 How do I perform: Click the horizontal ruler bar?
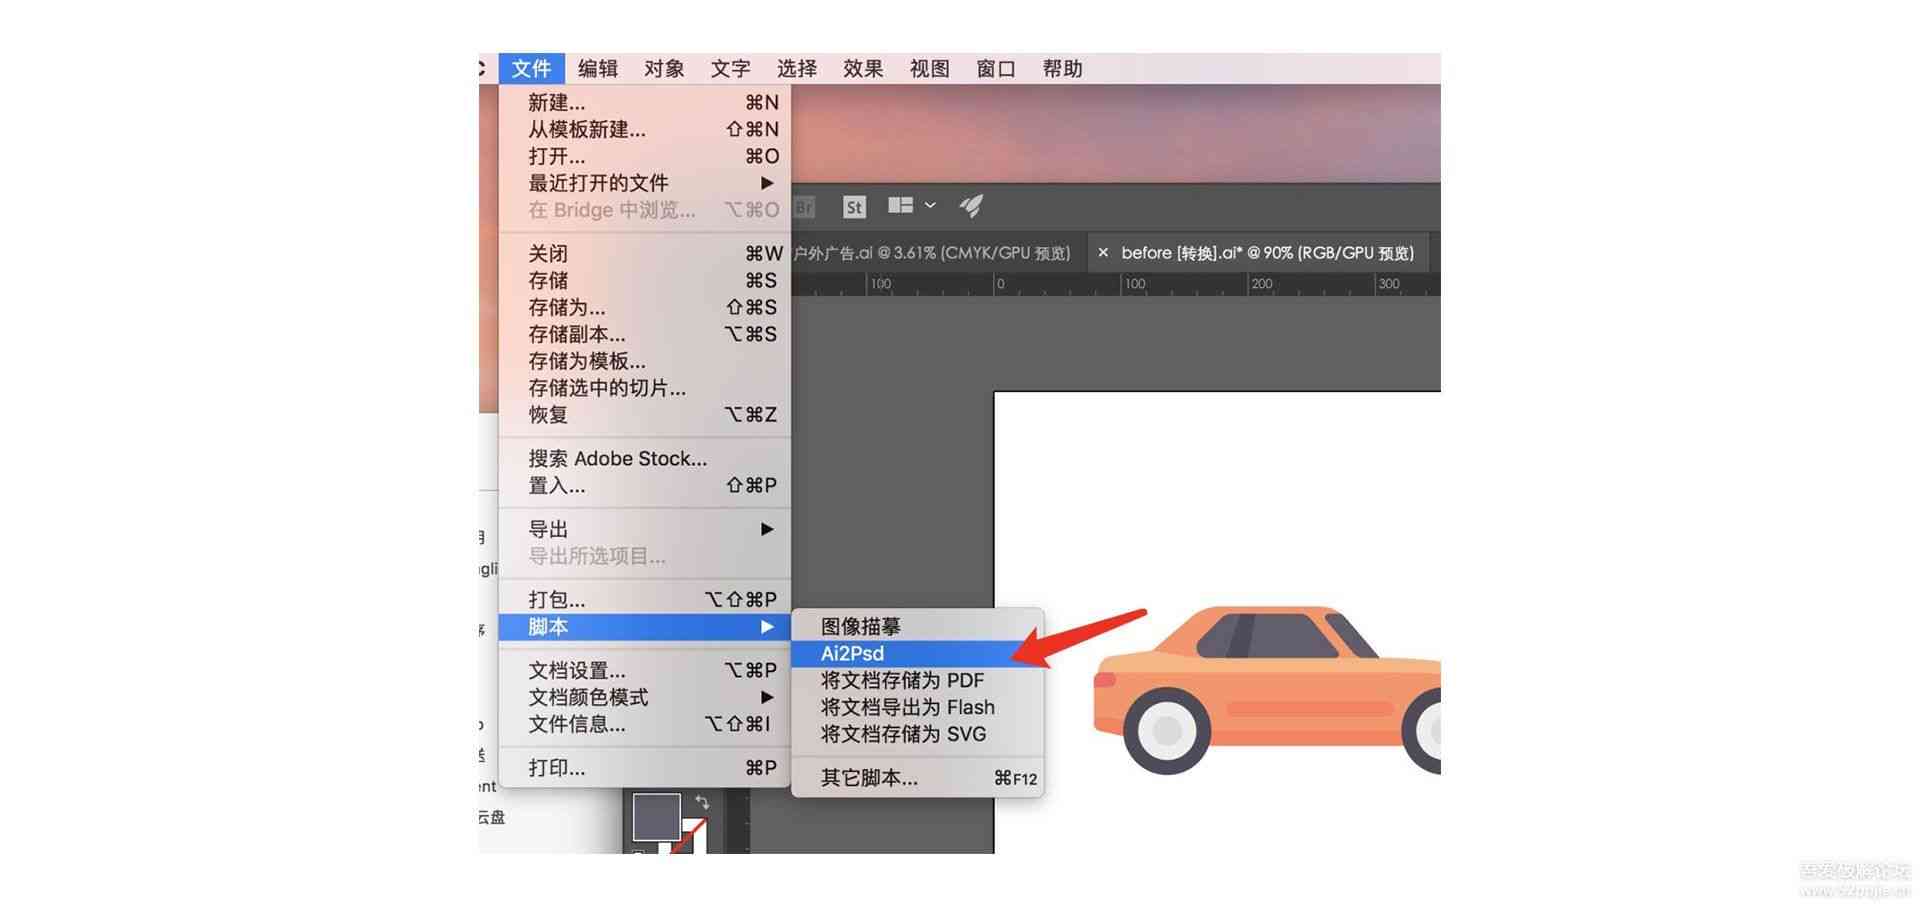pos(1116,284)
